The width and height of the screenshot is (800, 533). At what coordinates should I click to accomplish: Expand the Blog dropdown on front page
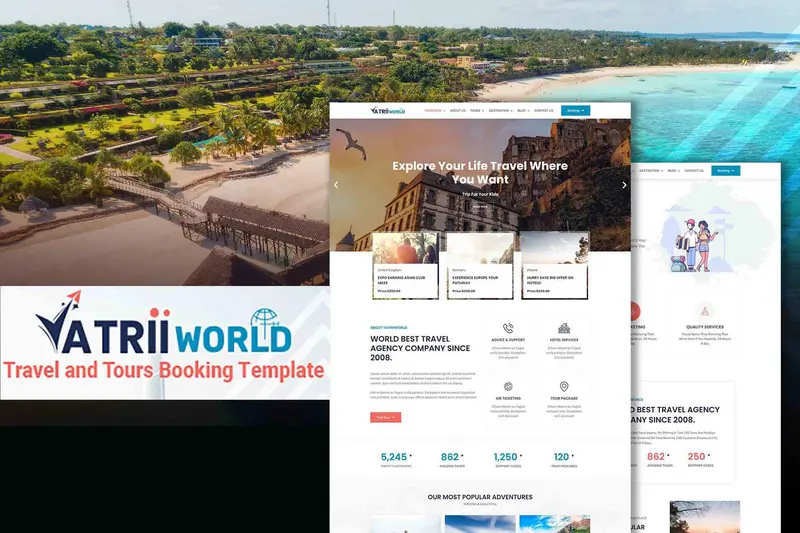(523, 111)
